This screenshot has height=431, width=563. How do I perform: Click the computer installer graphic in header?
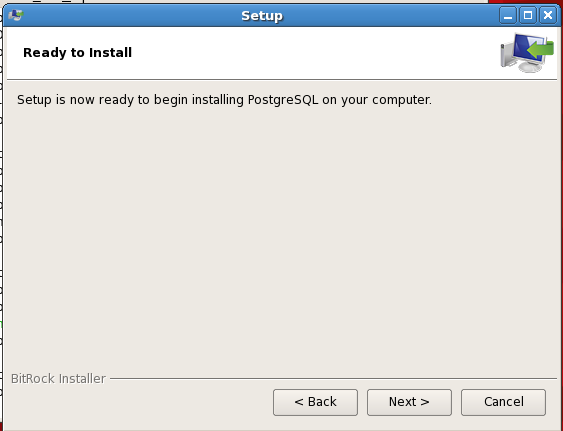click(527, 52)
